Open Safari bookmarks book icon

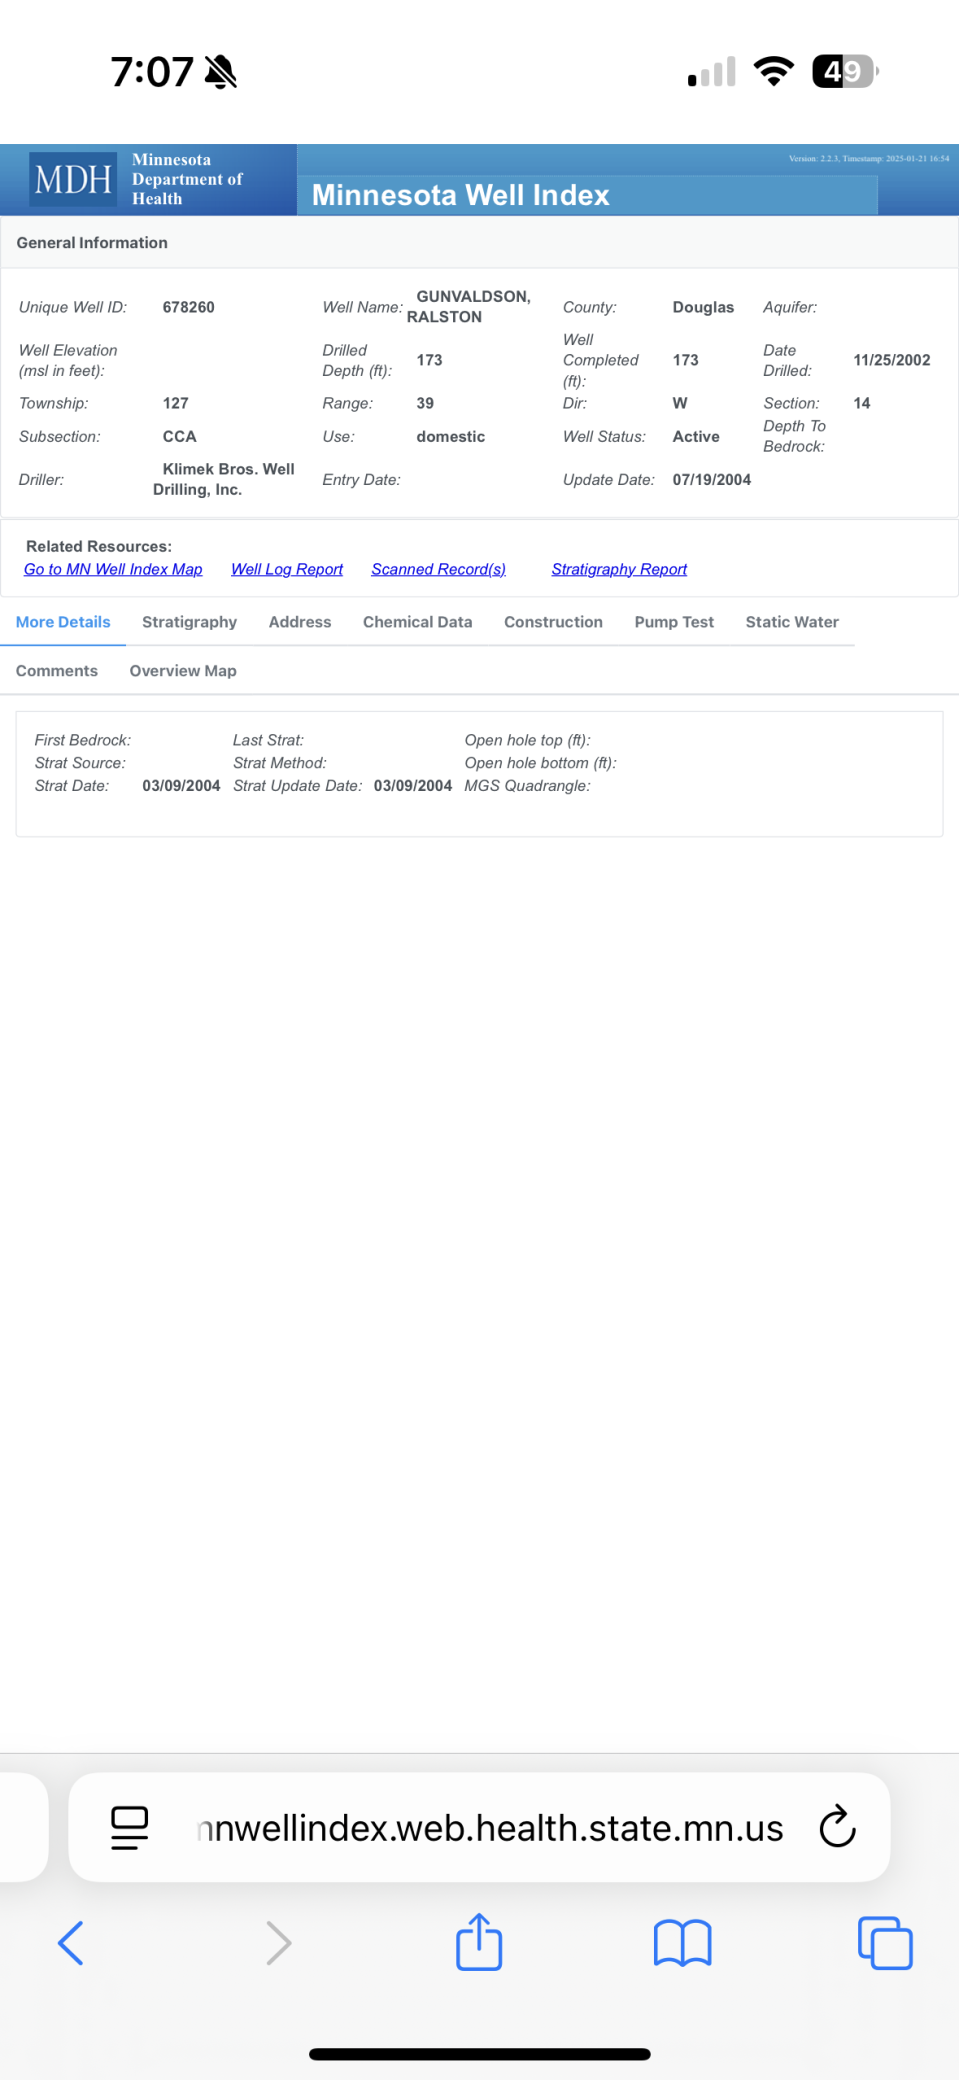click(682, 1943)
